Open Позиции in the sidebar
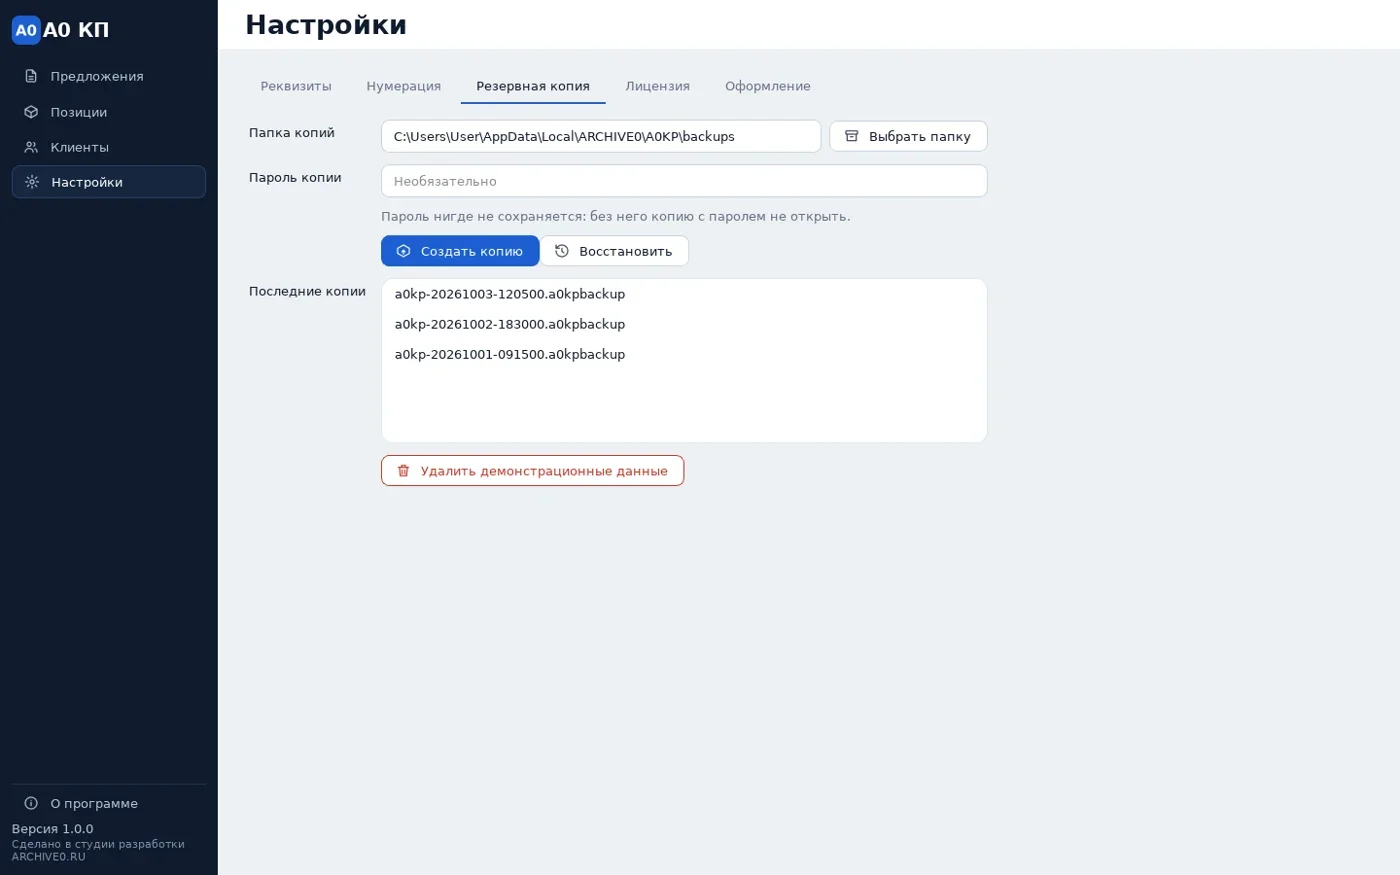Screen dimensions: 1400x875 pyautogui.click(x=109, y=112)
